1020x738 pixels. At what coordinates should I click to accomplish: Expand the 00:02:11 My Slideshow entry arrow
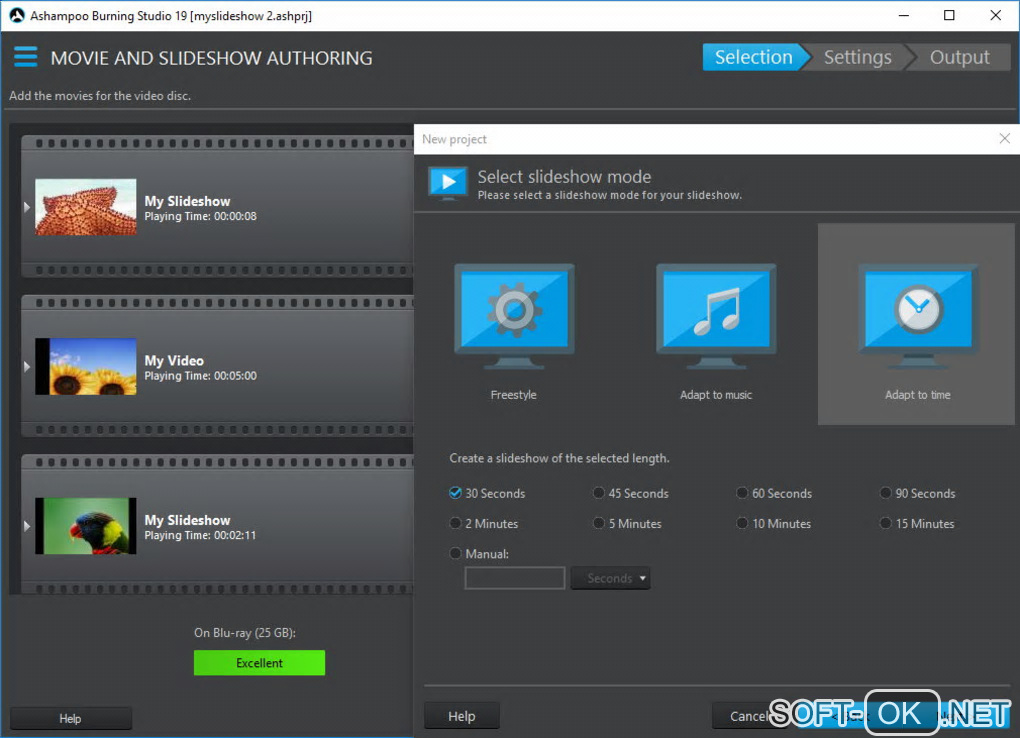pos(27,526)
